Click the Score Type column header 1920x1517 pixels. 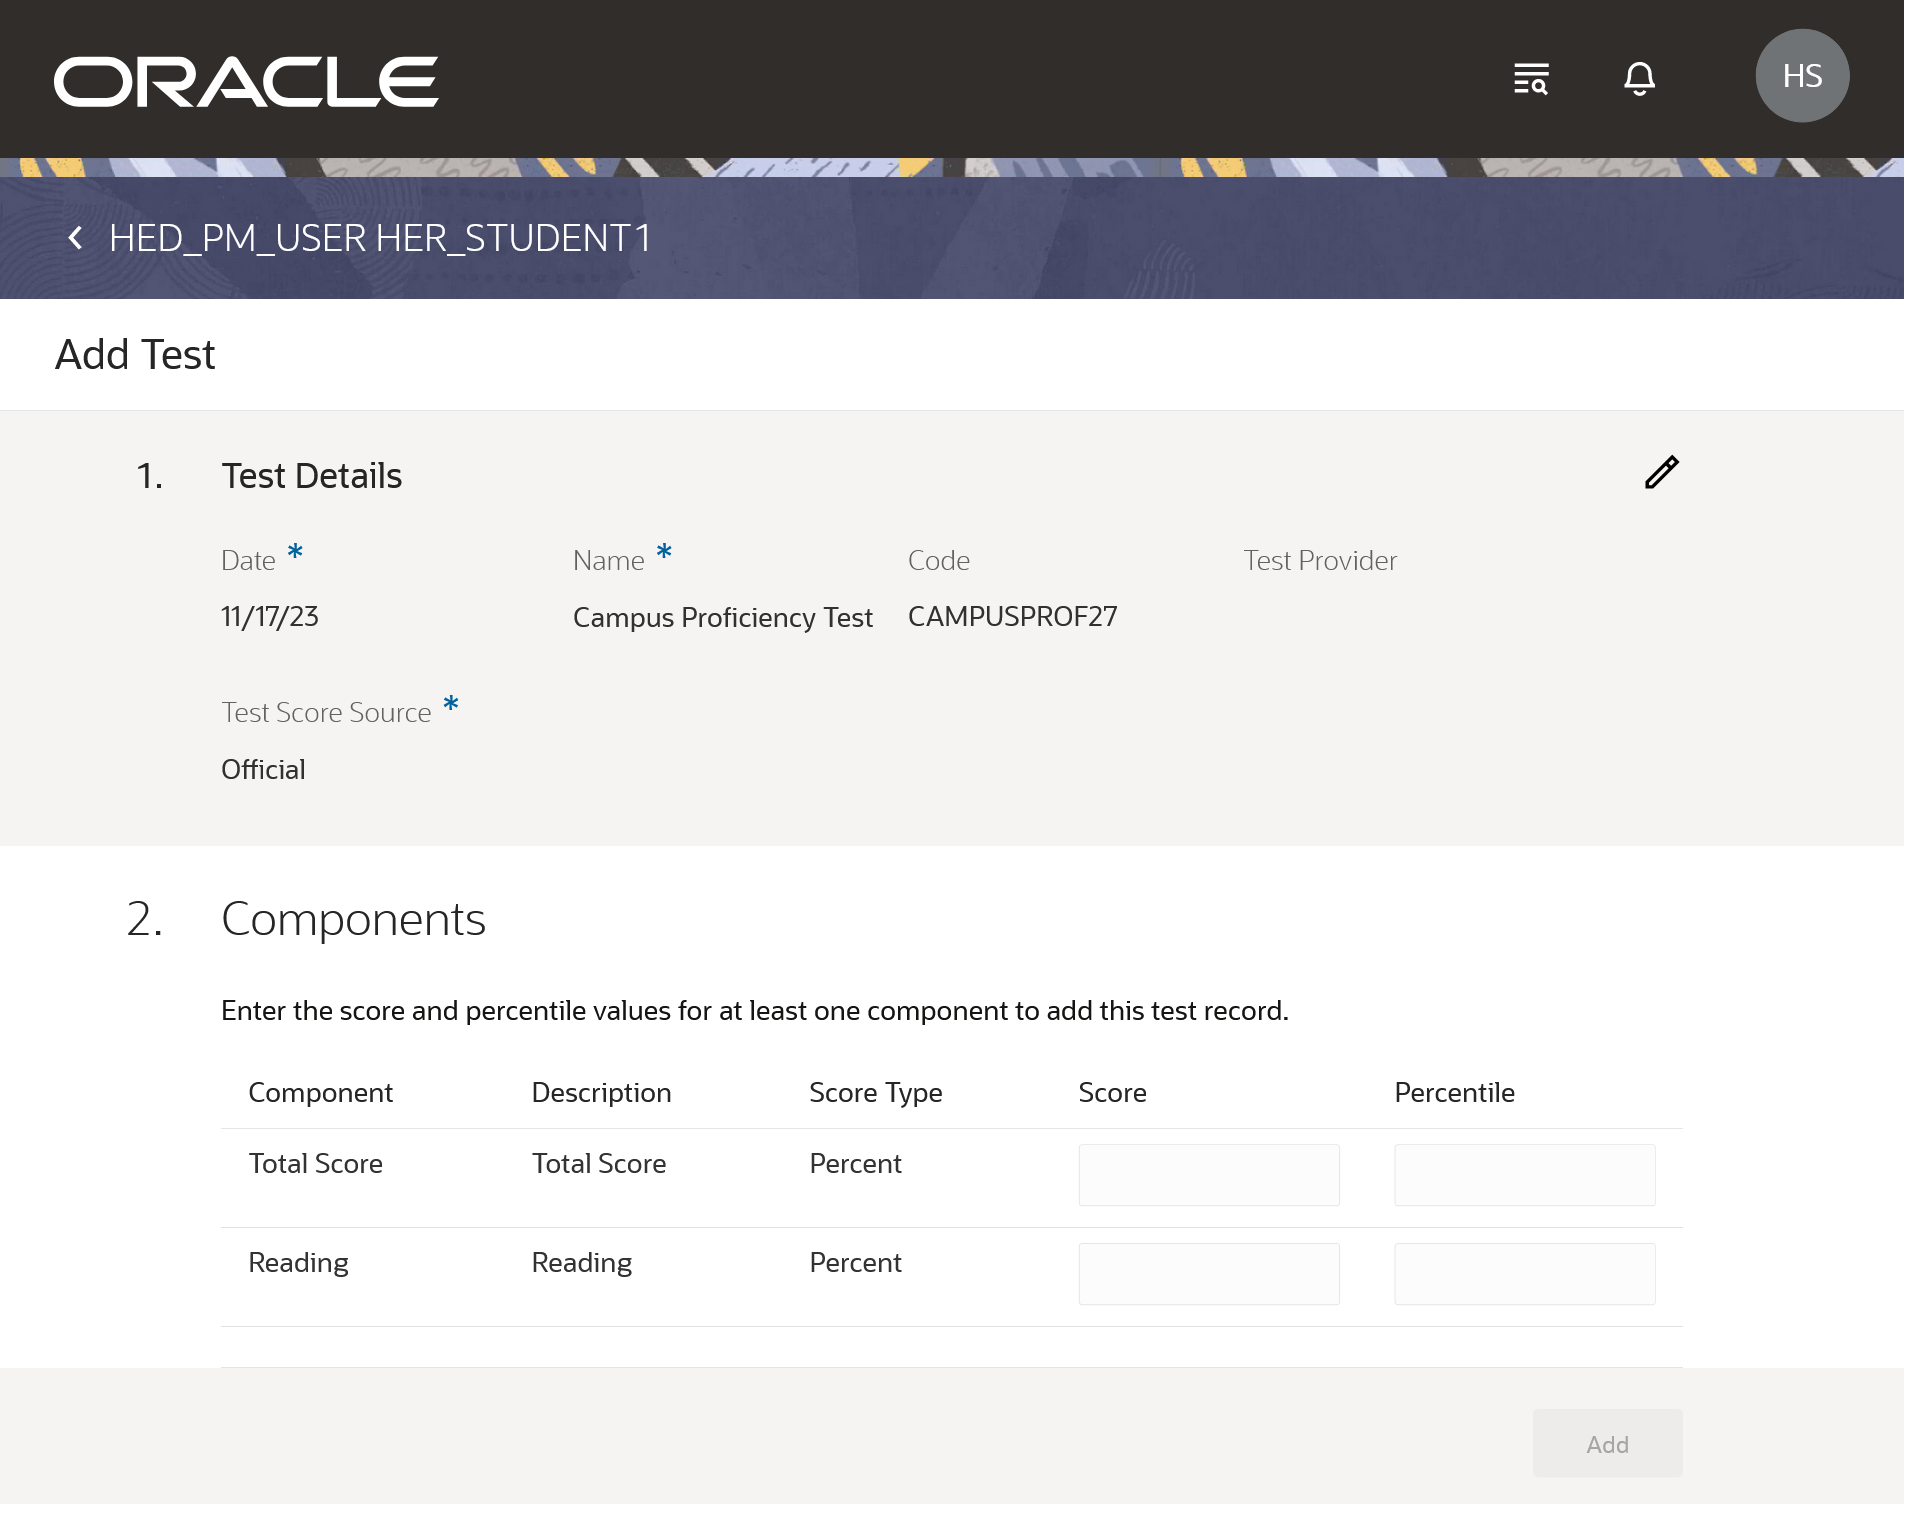point(875,1093)
